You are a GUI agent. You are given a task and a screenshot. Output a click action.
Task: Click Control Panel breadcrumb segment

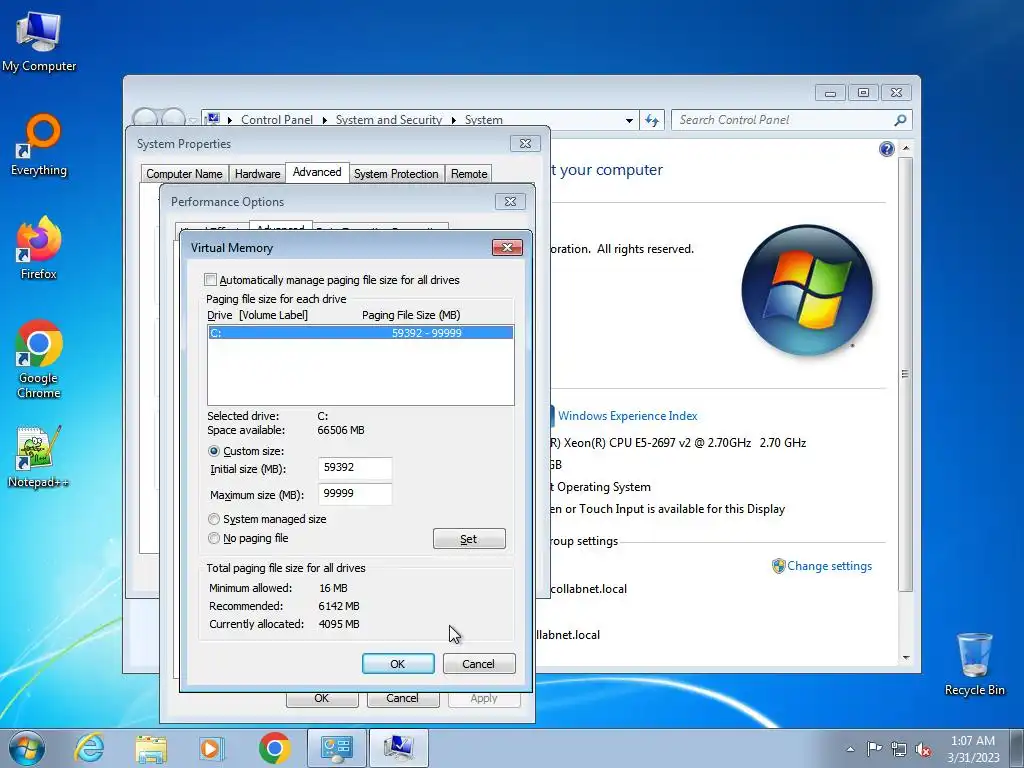click(277, 120)
